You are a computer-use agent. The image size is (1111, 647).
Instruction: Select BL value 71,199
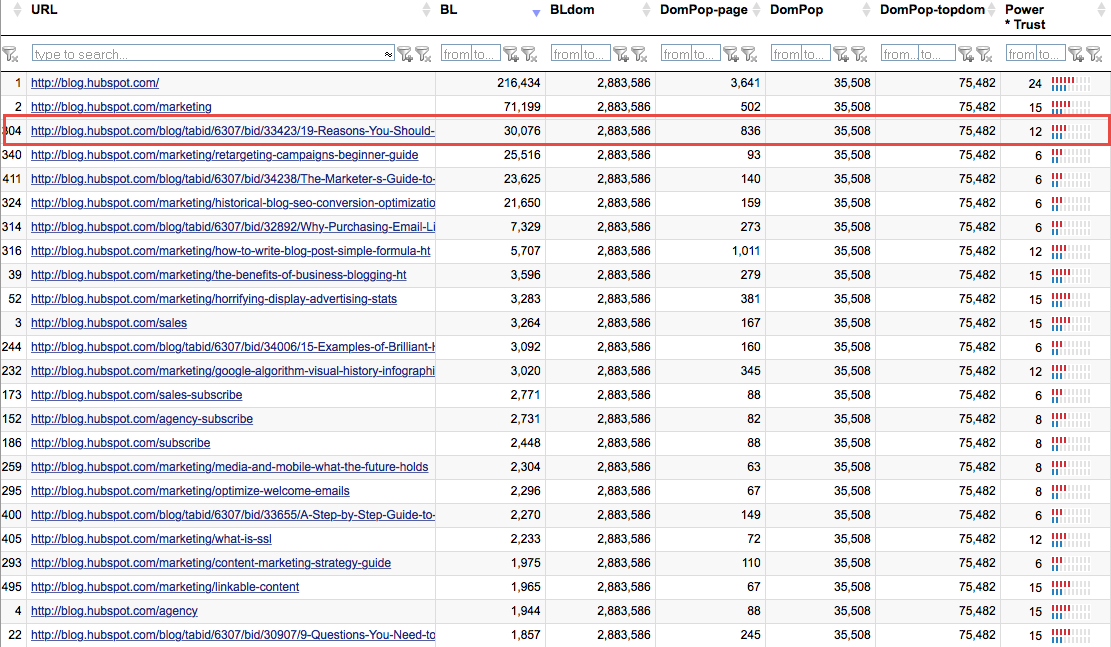click(x=522, y=107)
